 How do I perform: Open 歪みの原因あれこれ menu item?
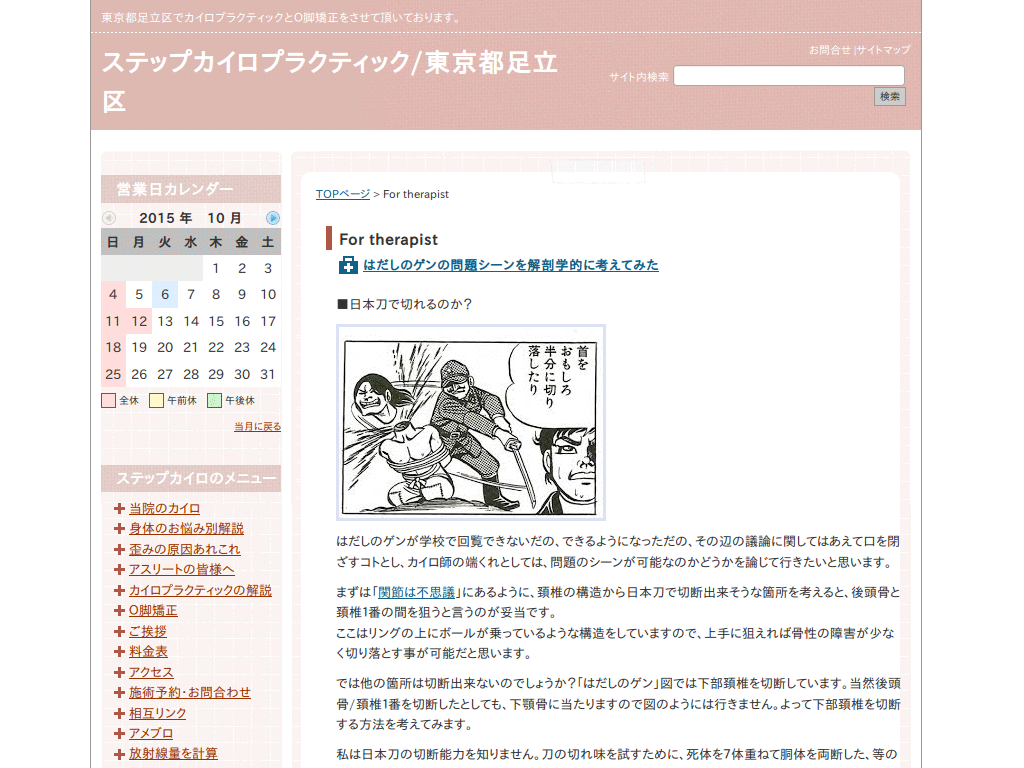tap(185, 549)
